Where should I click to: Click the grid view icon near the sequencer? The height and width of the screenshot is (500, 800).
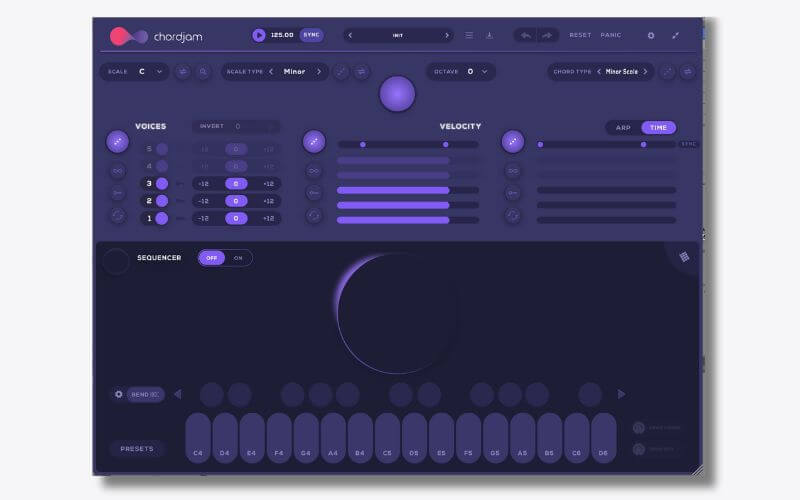[684, 257]
